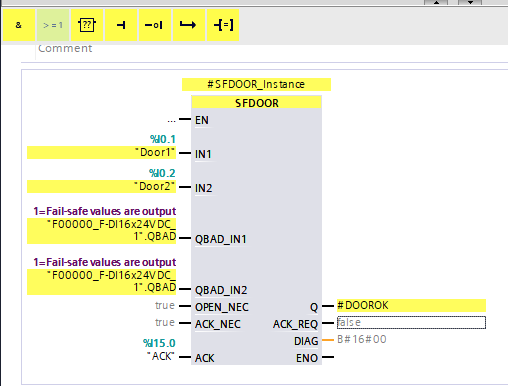Select the SFDOOR block header

coord(257,103)
